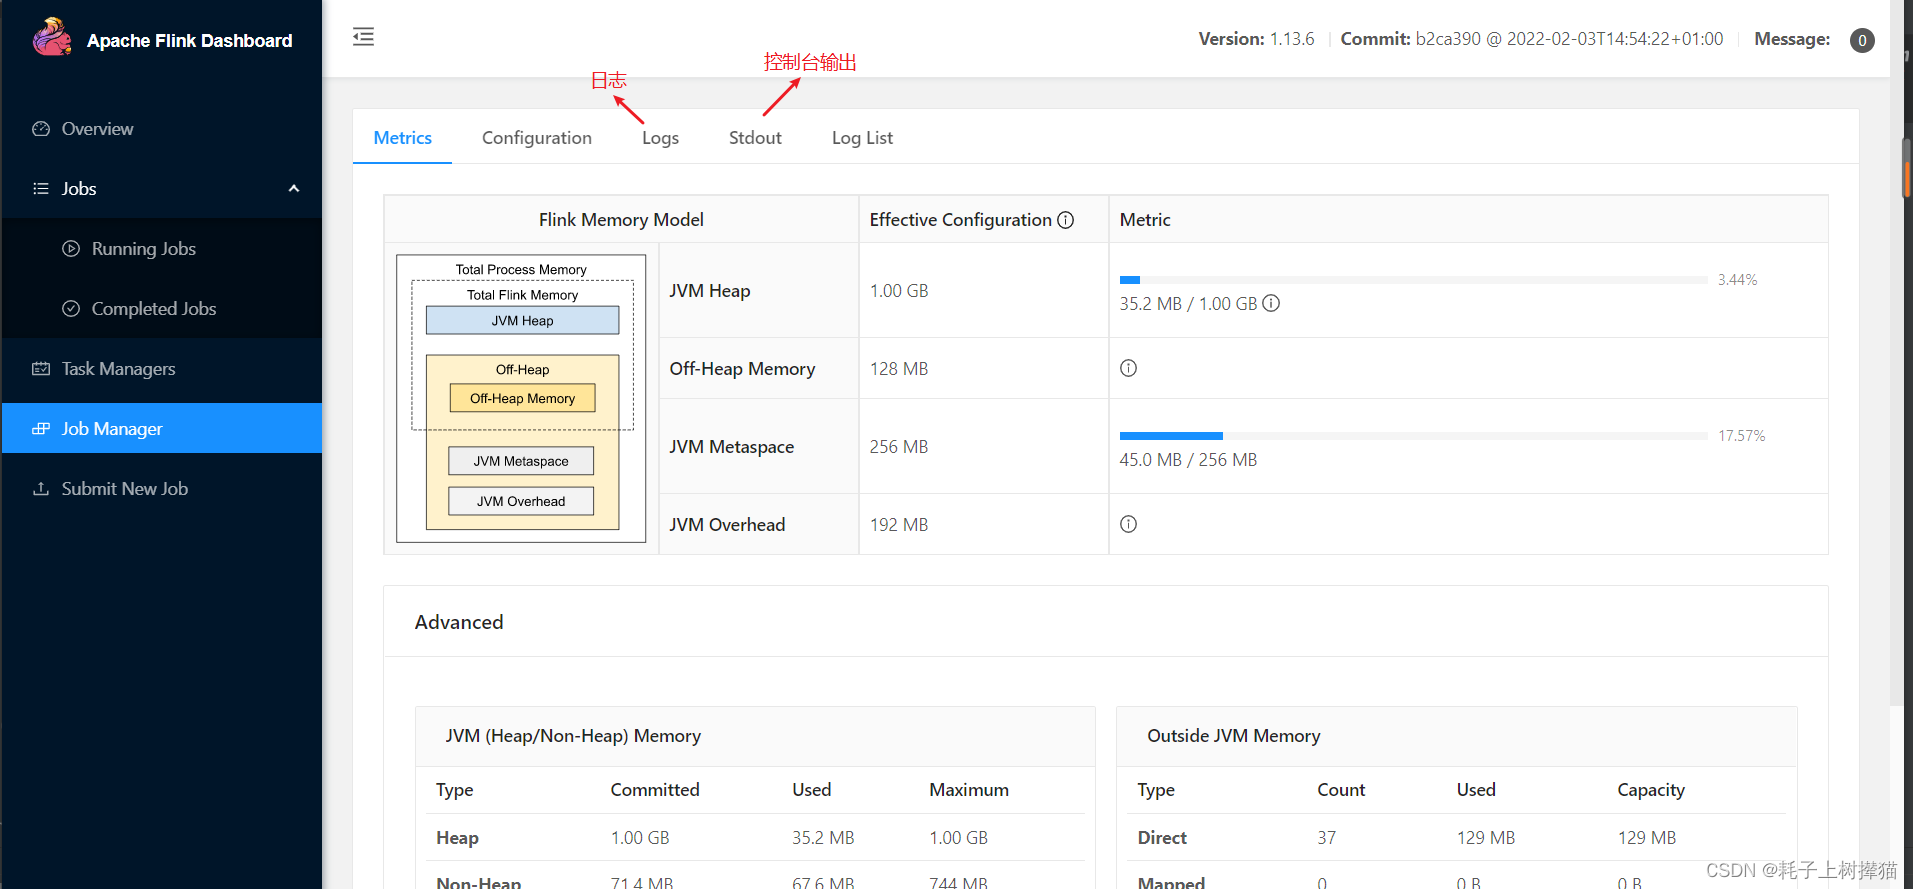Image resolution: width=1913 pixels, height=889 pixels.
Task: Click the Count column header
Action: 1341,790
